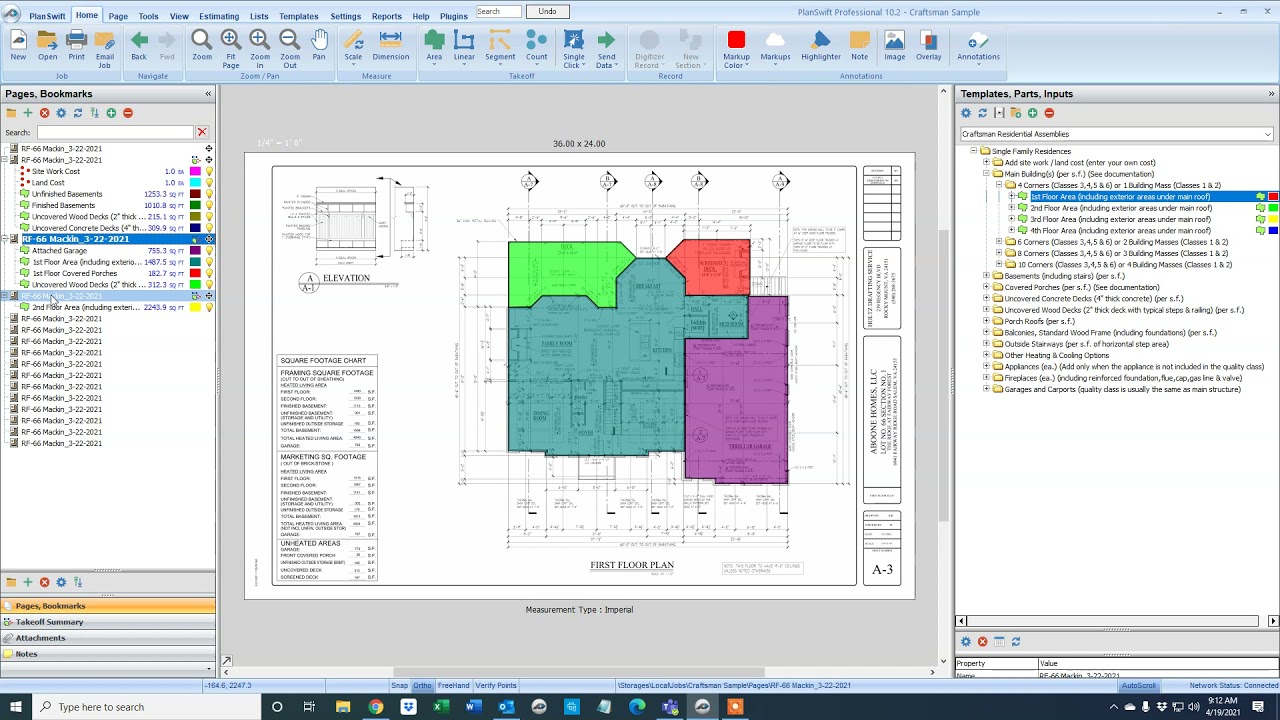This screenshot has height=720, width=1280.
Task: Expand Basements (including stairs) folder
Action: click(986, 276)
